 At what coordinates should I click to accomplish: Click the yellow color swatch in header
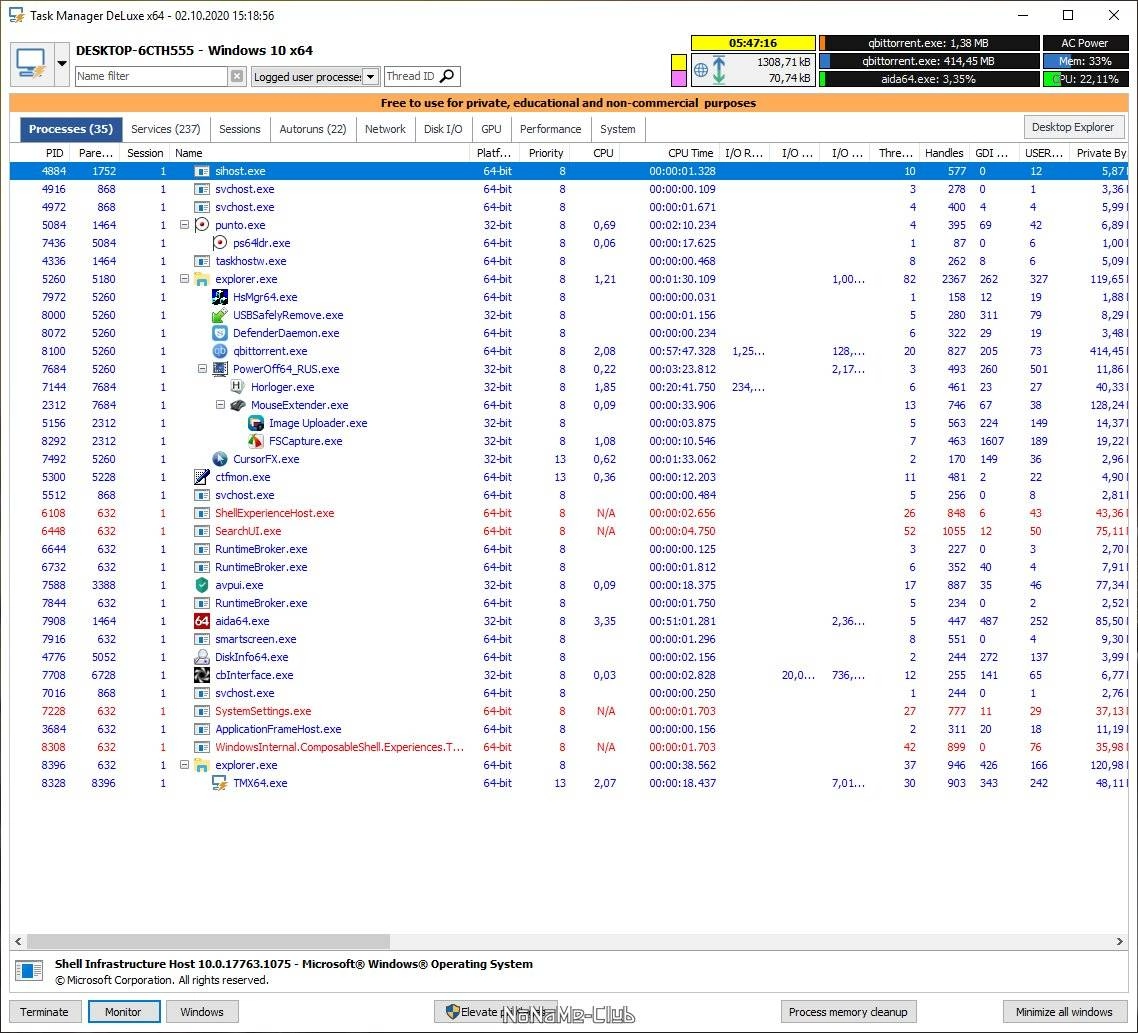[x=679, y=61]
